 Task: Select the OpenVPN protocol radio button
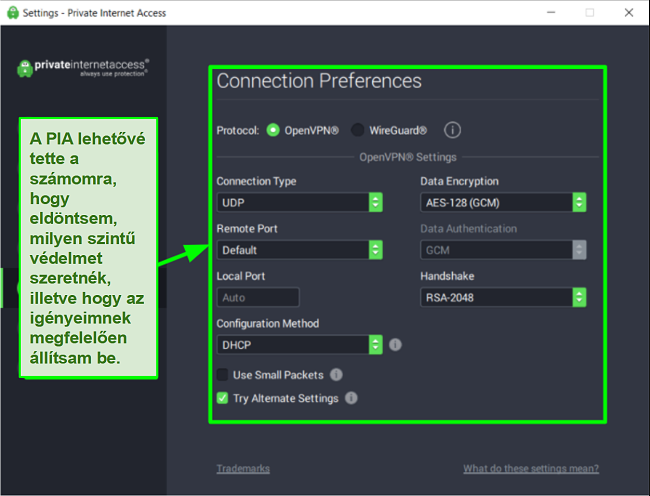pos(273,130)
